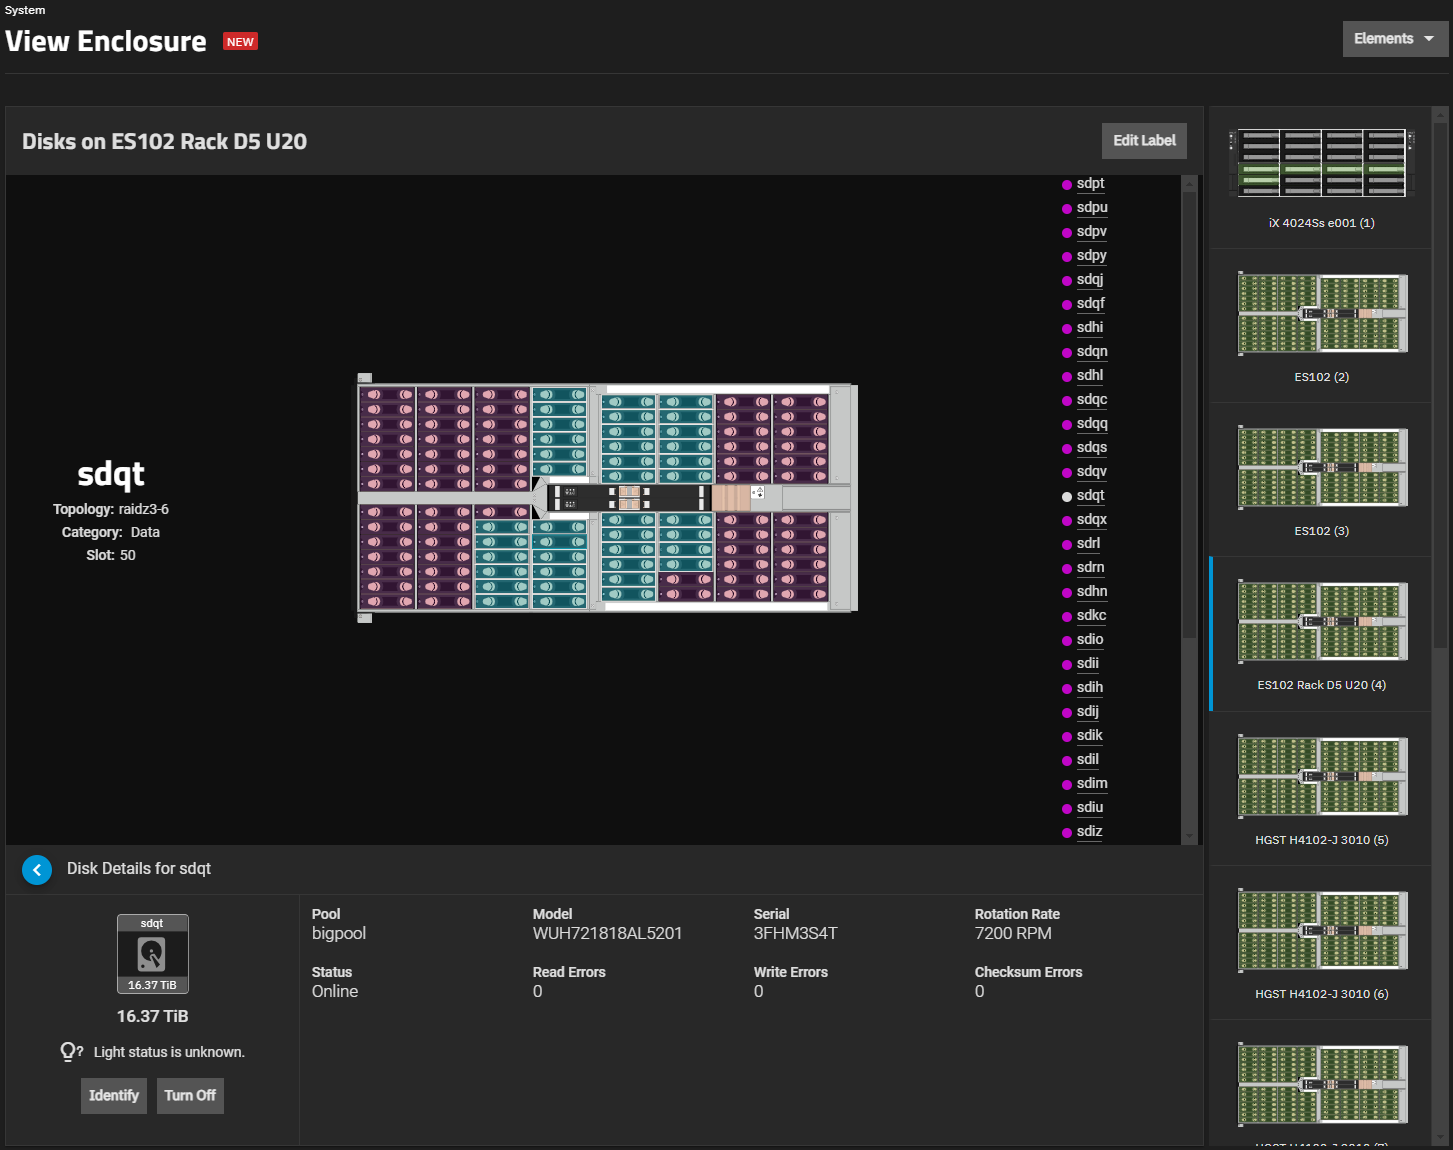This screenshot has height=1150, width=1453.
Task: Open the Elements dropdown menu
Action: [x=1394, y=39]
